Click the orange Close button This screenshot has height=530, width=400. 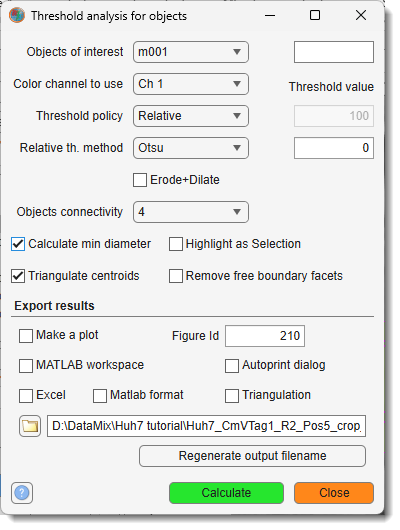(x=334, y=493)
